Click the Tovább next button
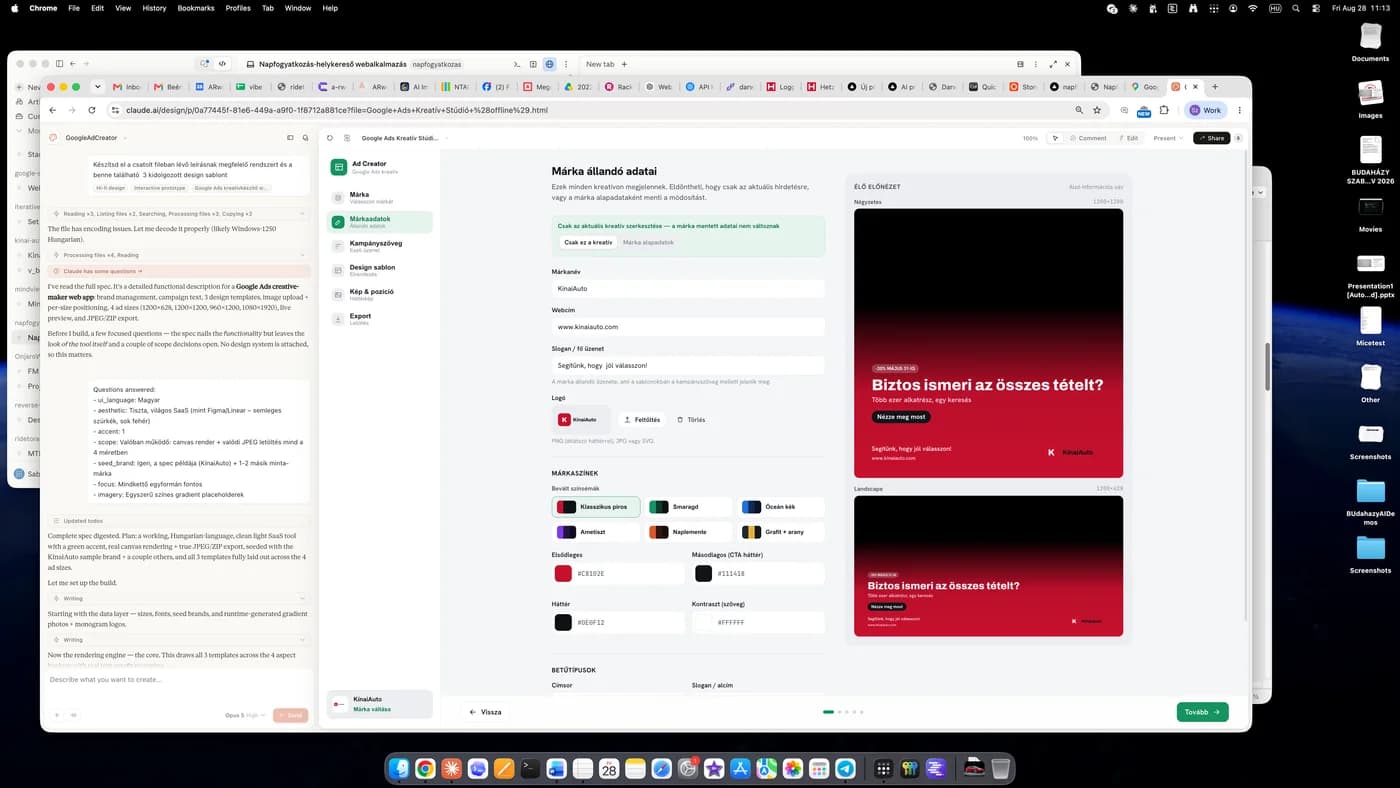The image size is (1400, 788). (x=1202, y=712)
